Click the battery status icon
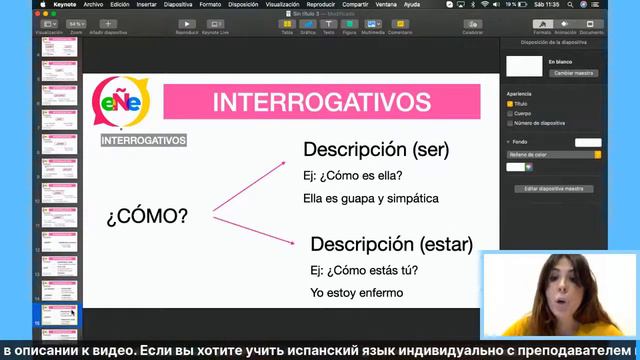Viewport: 640px width, 360px height. 522,4
